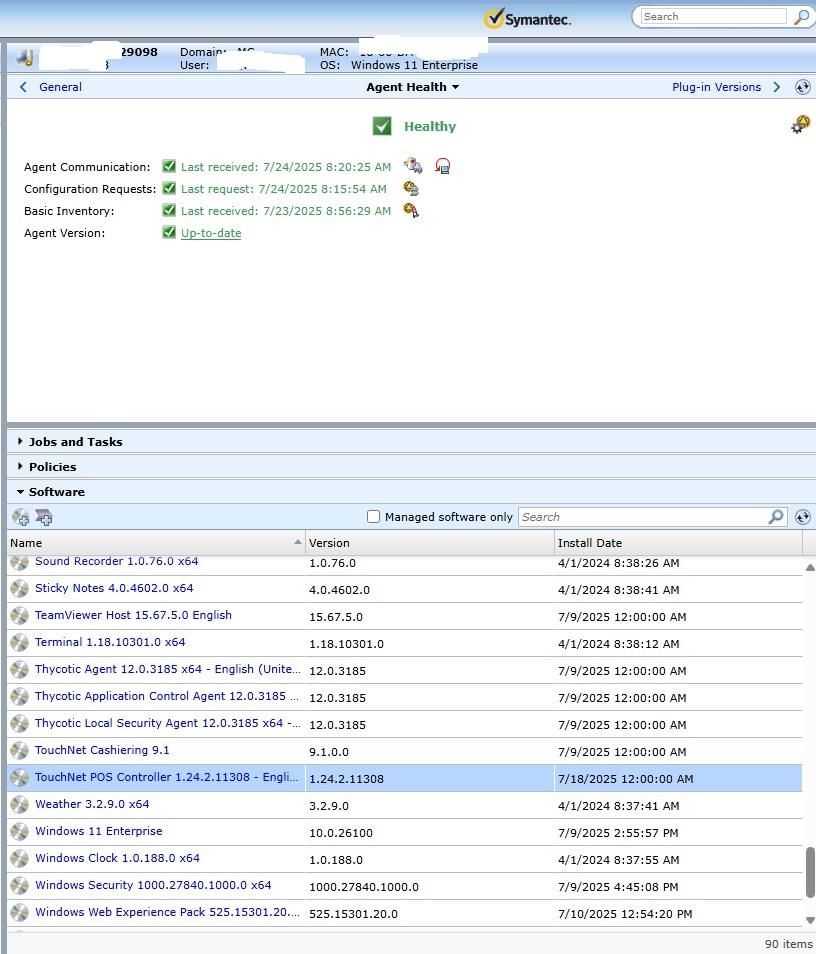This screenshot has width=816, height=954.
Task: Sort software list by Version column
Action: point(430,543)
